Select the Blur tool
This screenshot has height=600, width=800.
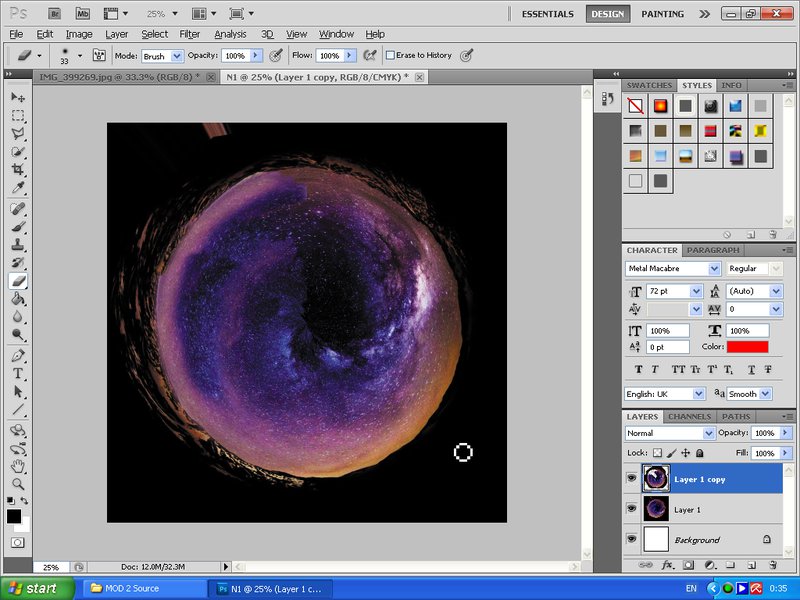click(18, 316)
